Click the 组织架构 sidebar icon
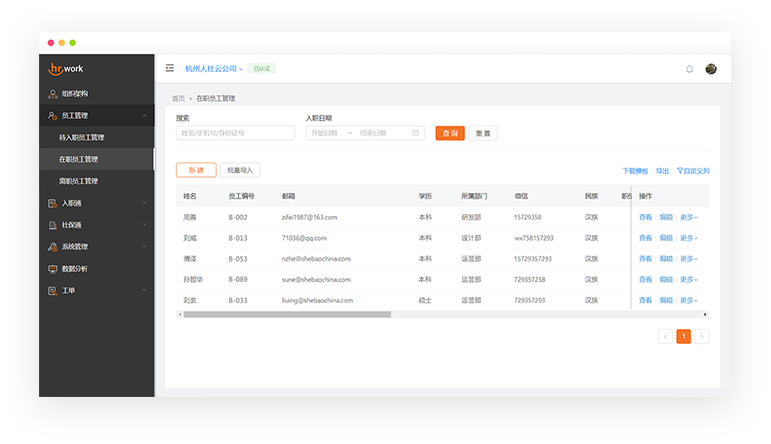The image size is (771, 444). pyautogui.click(x=53, y=94)
